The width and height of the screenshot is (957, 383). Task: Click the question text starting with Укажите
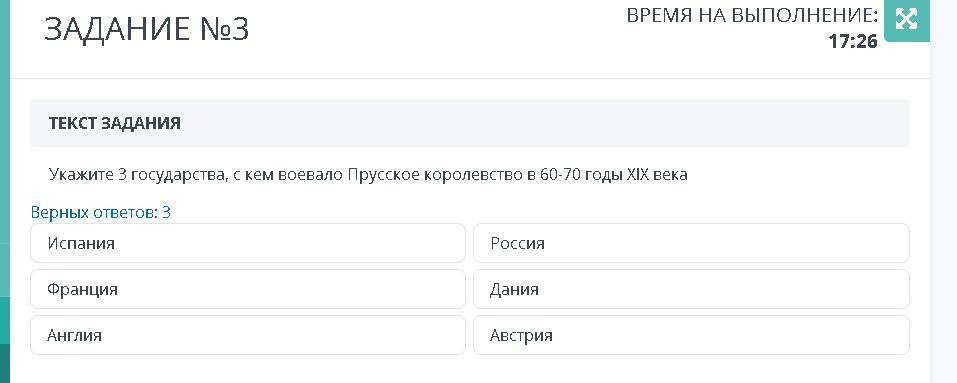tap(368, 175)
